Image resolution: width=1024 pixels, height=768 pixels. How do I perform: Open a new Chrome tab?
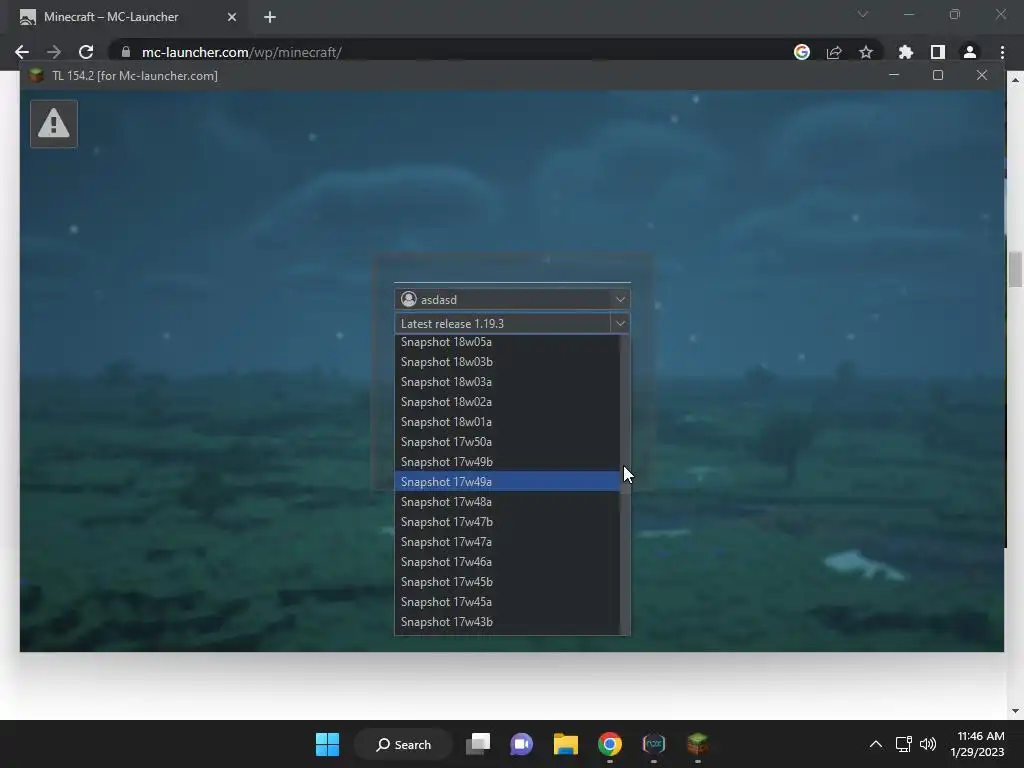click(270, 17)
